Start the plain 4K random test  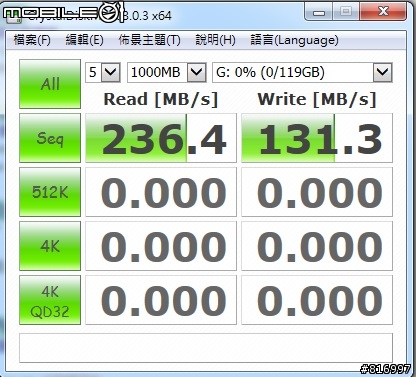point(50,246)
